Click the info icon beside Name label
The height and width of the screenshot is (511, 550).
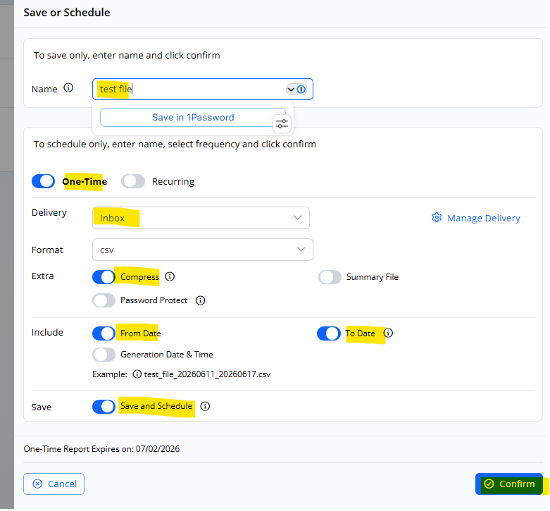(x=68, y=88)
